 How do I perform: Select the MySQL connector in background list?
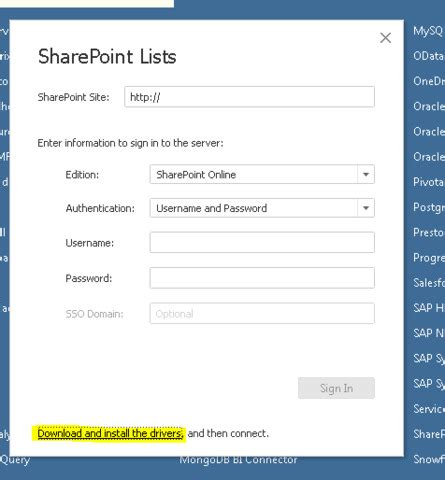pos(429,31)
